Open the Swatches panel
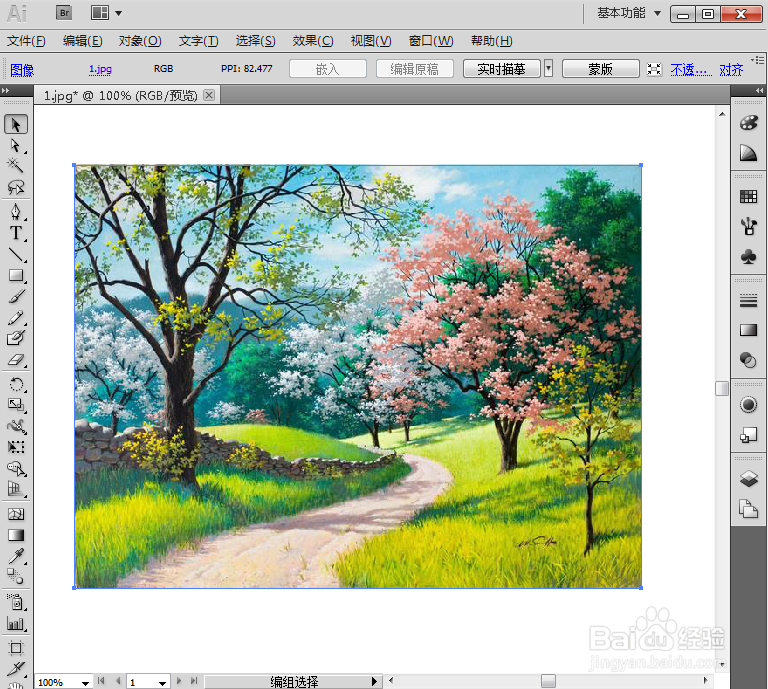Viewport: 768px width, 689px height. 748,197
